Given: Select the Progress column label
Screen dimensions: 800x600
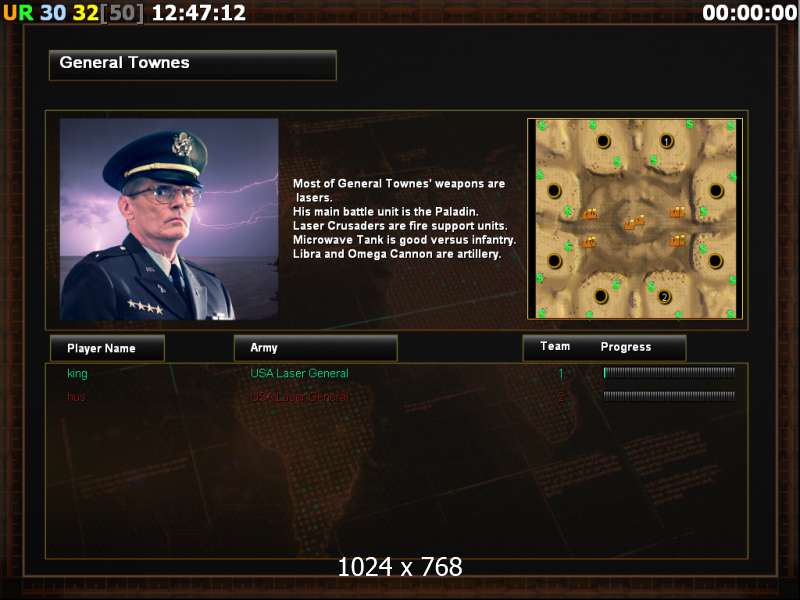Looking at the screenshot, I should click(626, 347).
